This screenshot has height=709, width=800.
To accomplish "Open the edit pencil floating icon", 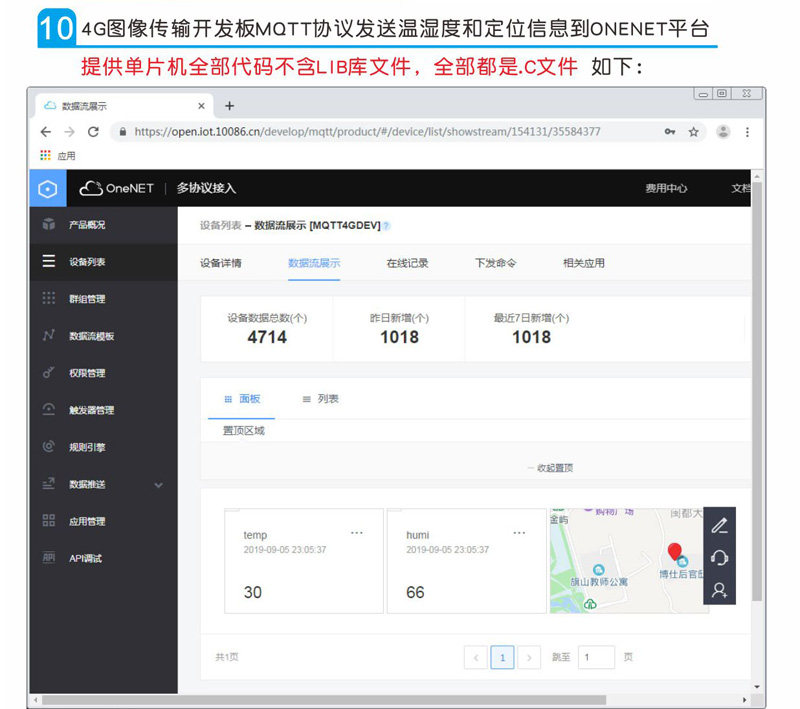I will [719, 525].
